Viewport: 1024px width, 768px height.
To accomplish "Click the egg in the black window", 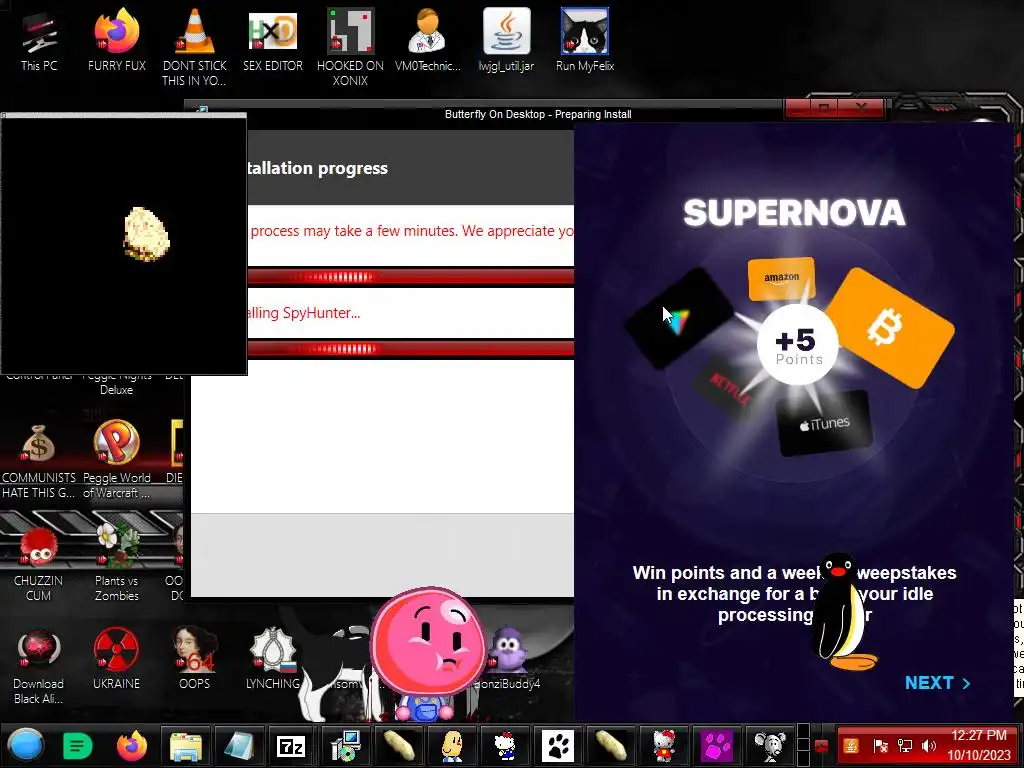I will (146, 234).
